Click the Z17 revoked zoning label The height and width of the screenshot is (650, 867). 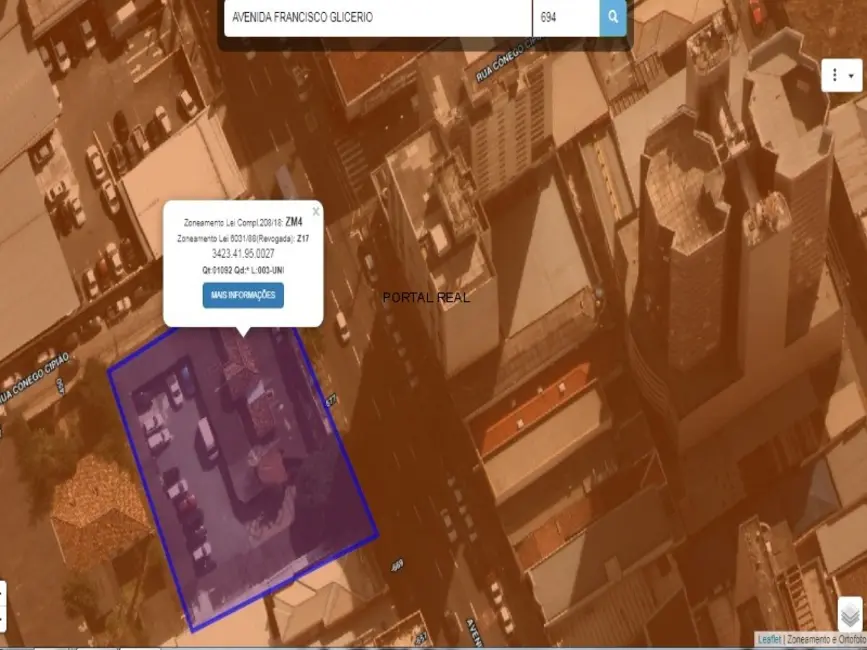point(303,239)
